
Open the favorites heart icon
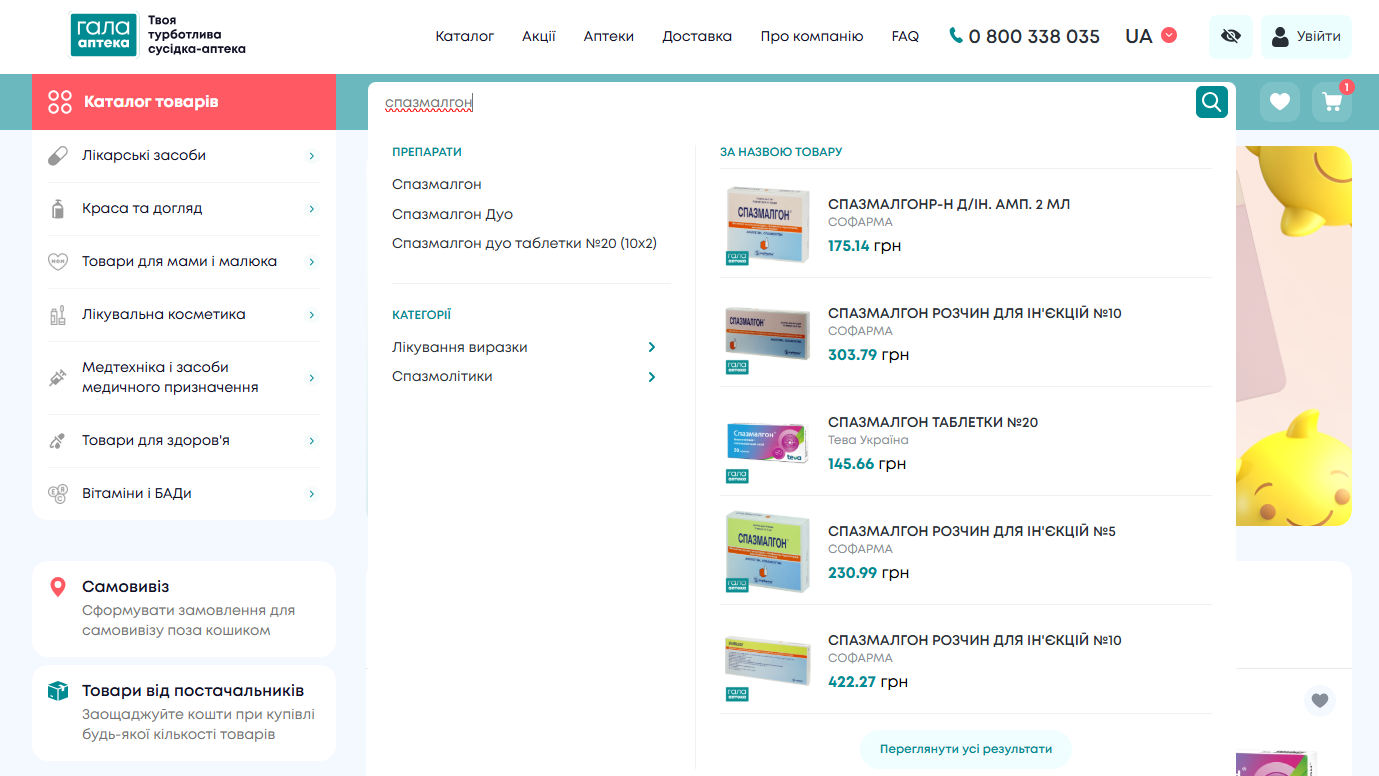1280,102
